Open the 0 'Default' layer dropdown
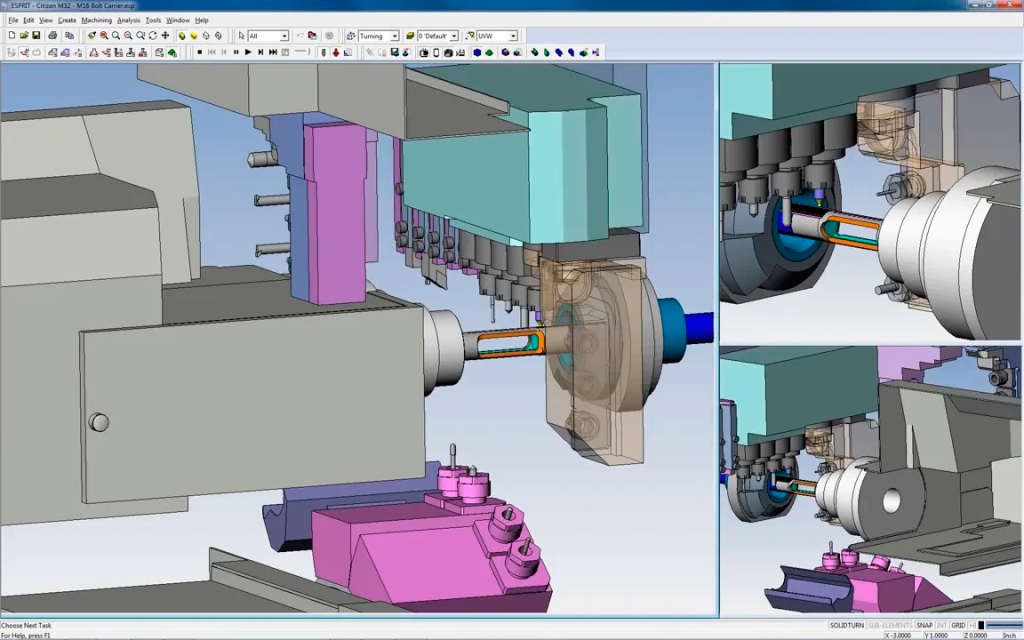The height and width of the screenshot is (640, 1024). (x=453, y=36)
